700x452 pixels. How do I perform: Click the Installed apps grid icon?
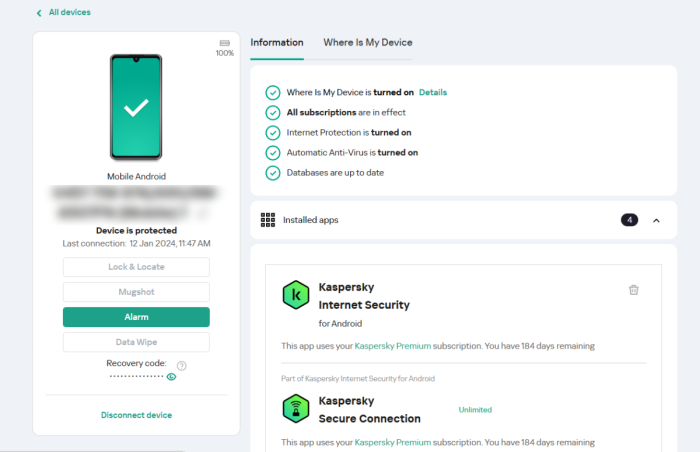click(268, 219)
